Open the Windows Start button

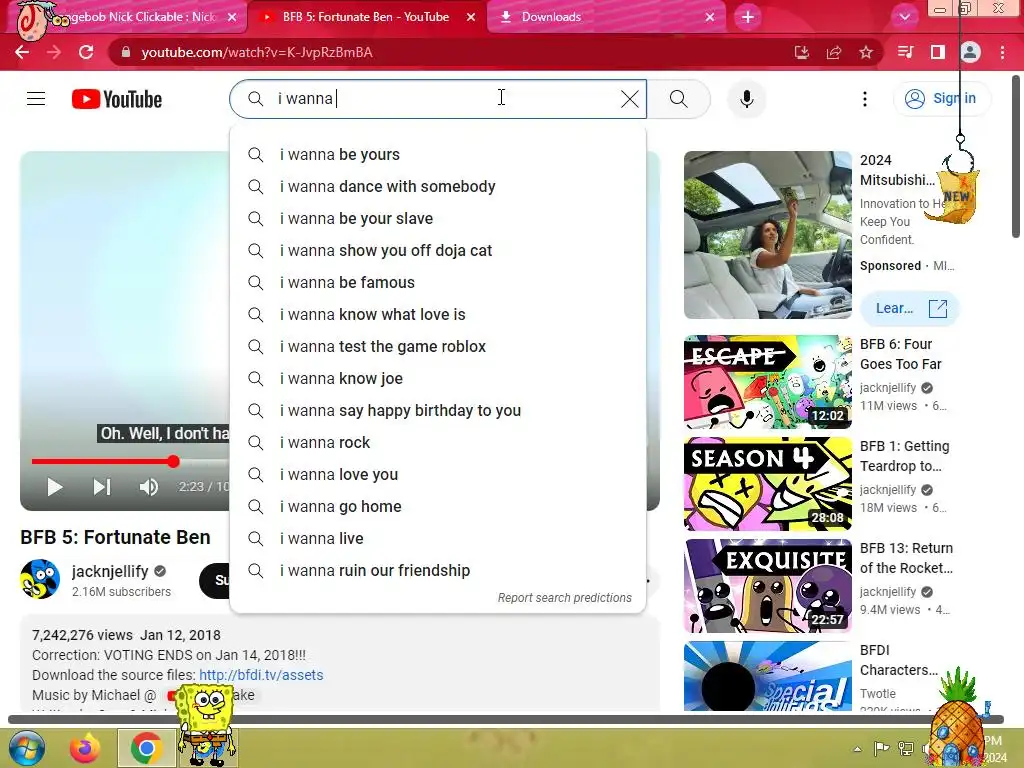pos(26,748)
